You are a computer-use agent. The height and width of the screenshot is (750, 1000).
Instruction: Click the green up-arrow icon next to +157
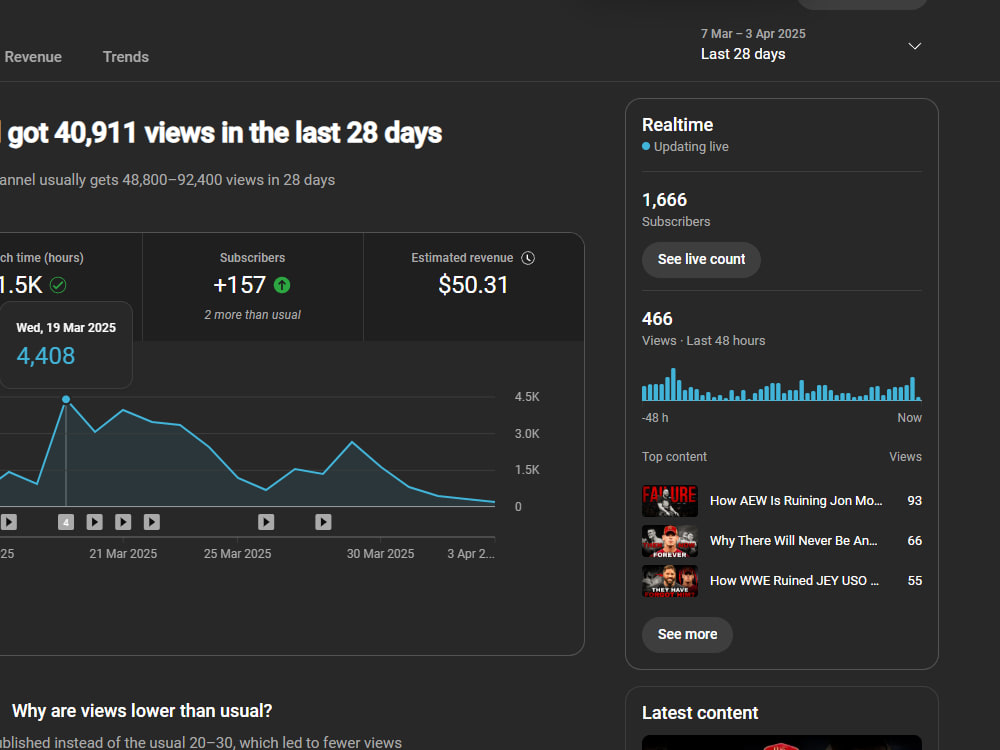(x=282, y=285)
